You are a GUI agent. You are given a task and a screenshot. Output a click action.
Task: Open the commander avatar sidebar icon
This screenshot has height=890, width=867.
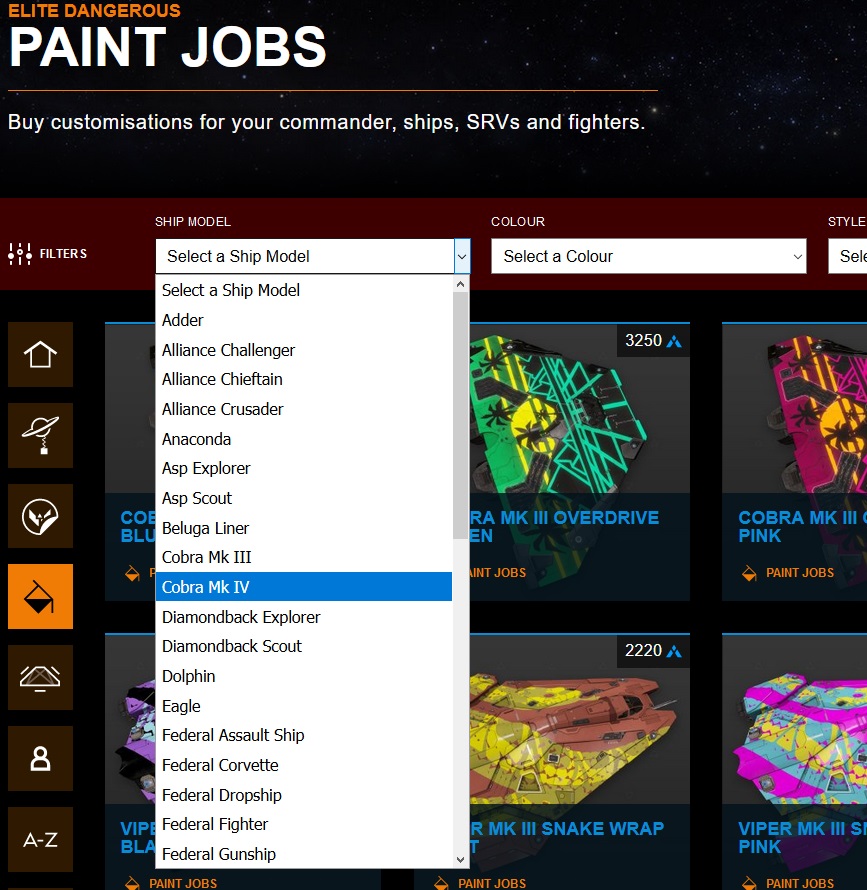pyautogui.click(x=40, y=758)
